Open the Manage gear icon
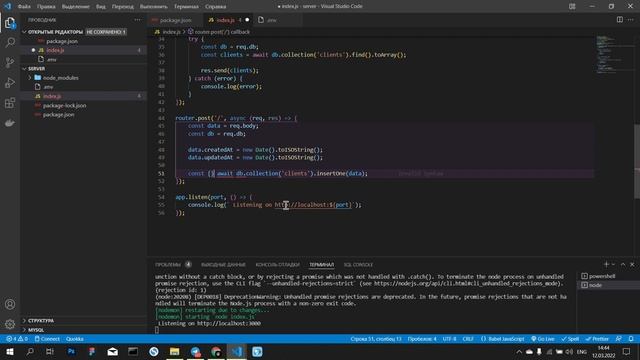The width and height of the screenshot is (640, 360). [10, 324]
